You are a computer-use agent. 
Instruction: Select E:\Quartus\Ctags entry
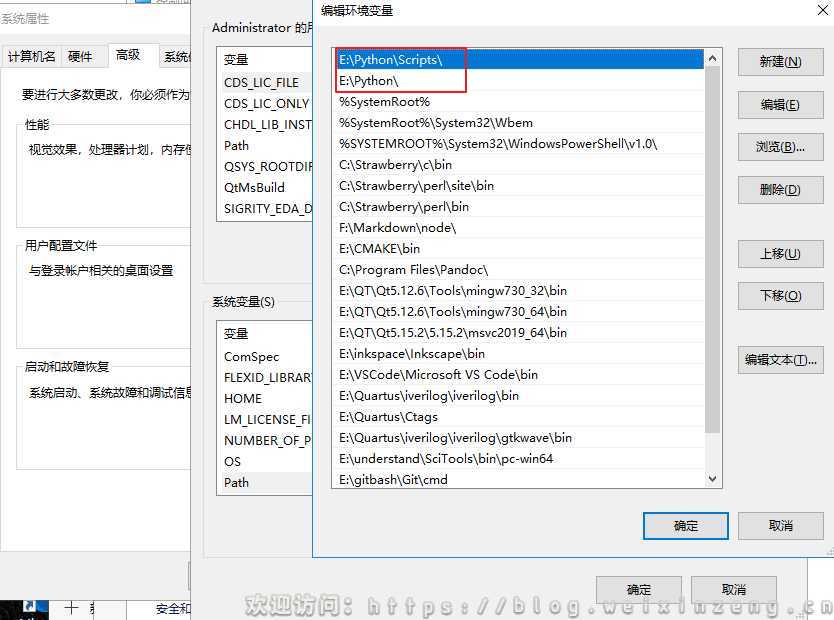coord(519,417)
